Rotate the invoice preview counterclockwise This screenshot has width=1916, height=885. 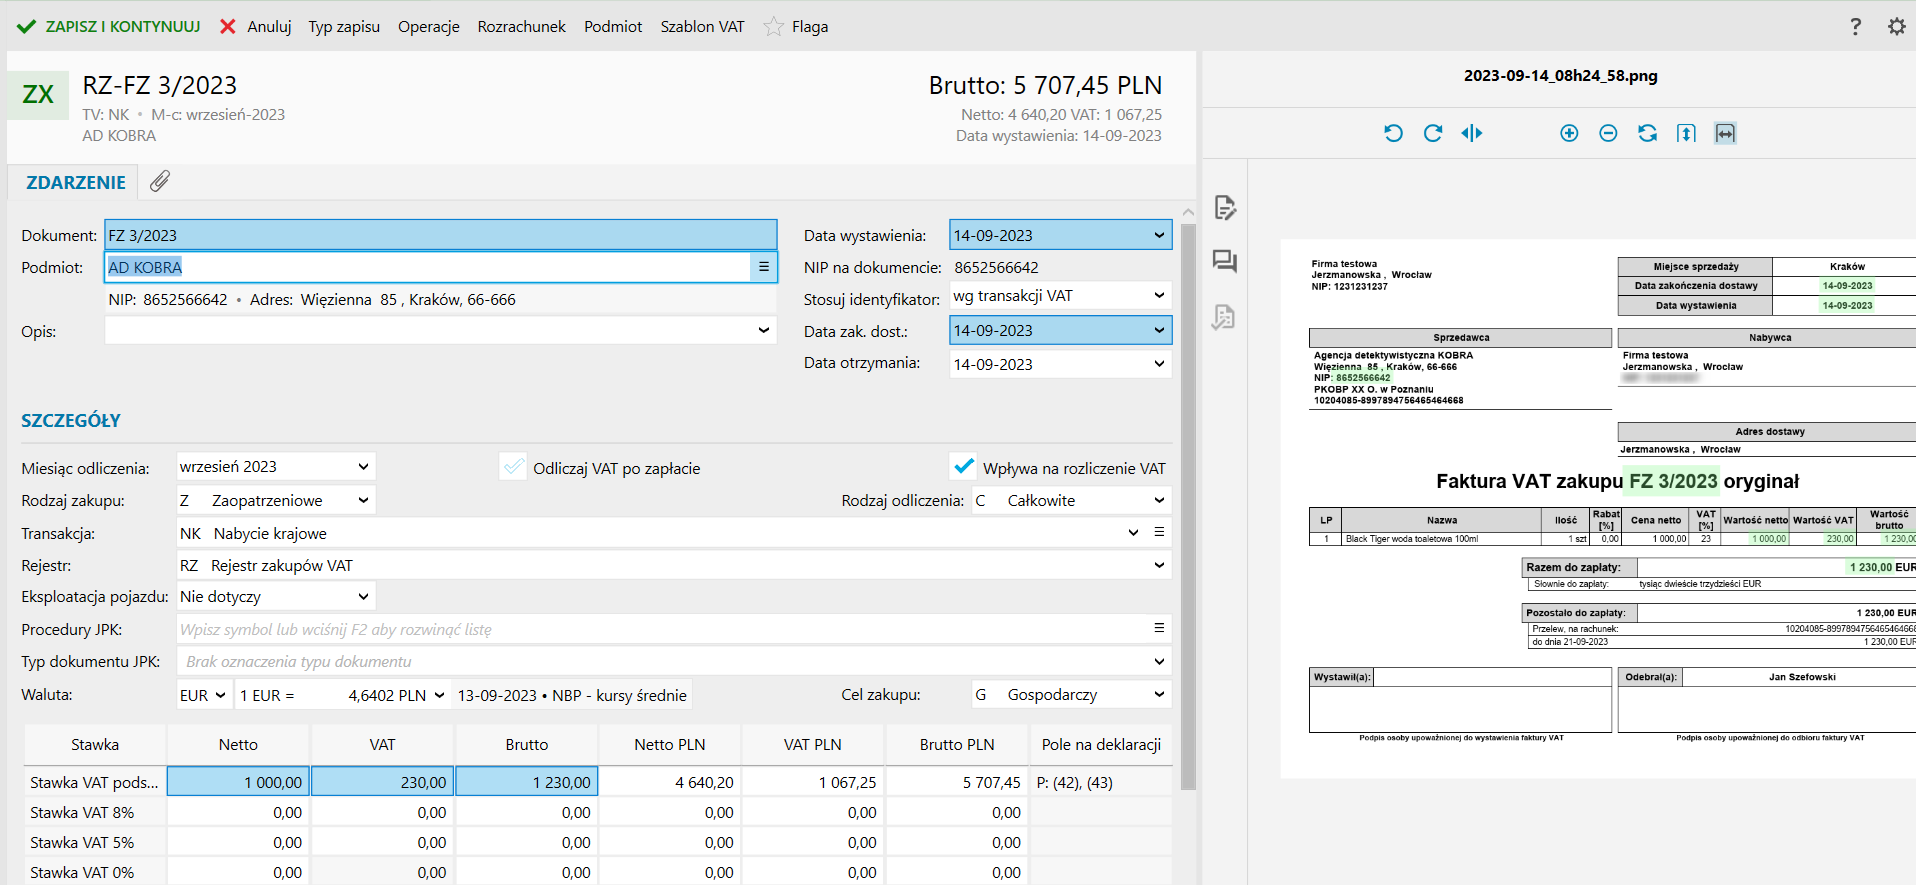coord(1393,133)
